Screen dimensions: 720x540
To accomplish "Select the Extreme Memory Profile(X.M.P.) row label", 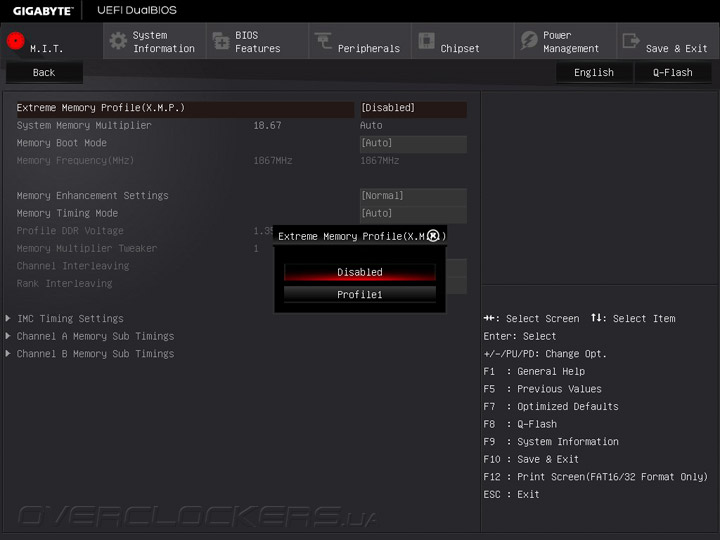I will tap(101, 108).
